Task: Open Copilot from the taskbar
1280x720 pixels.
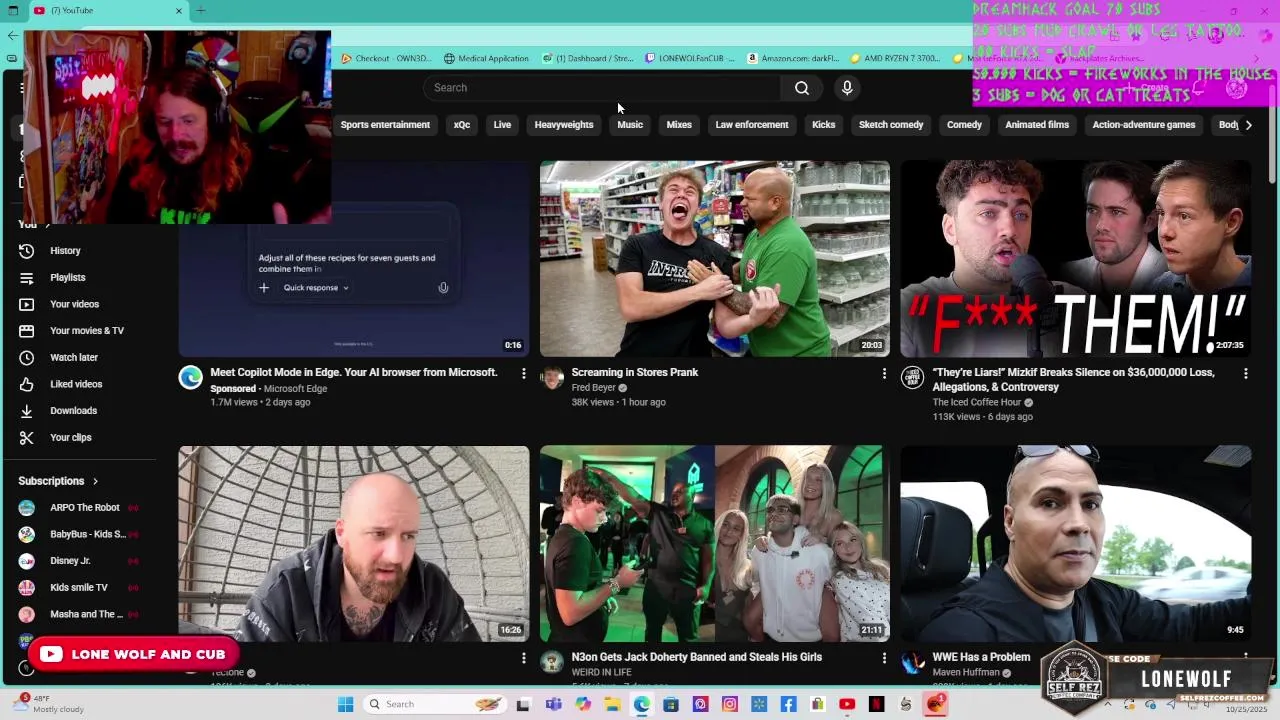Action: (583, 704)
